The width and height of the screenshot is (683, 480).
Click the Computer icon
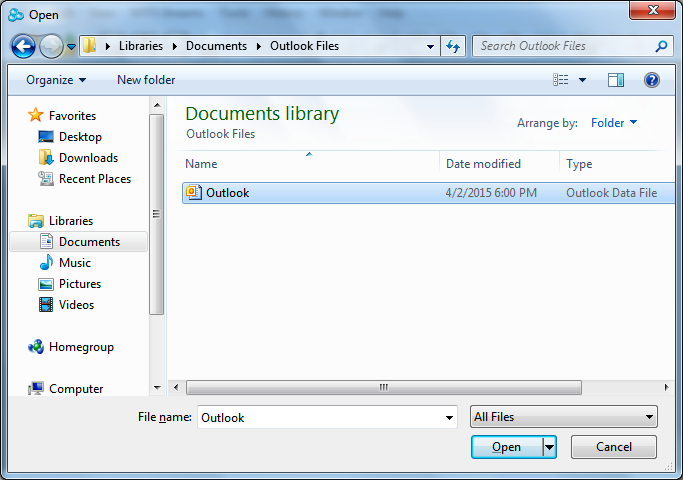click(36, 389)
